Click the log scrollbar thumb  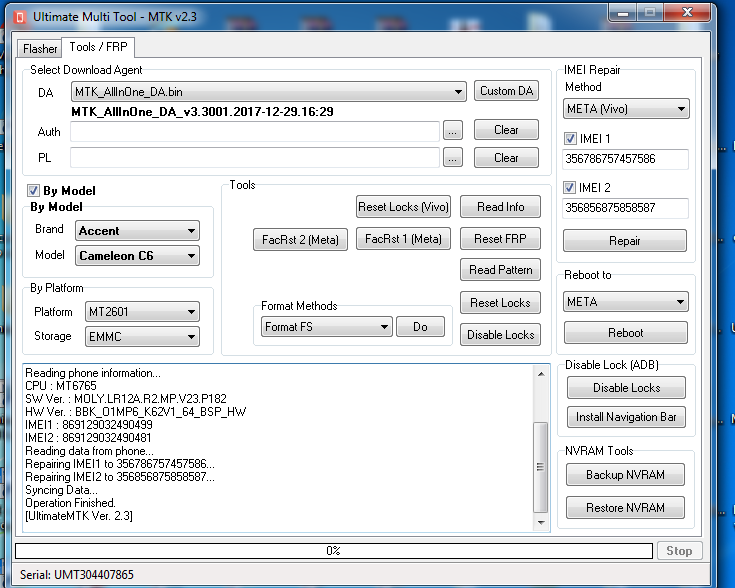coord(540,467)
